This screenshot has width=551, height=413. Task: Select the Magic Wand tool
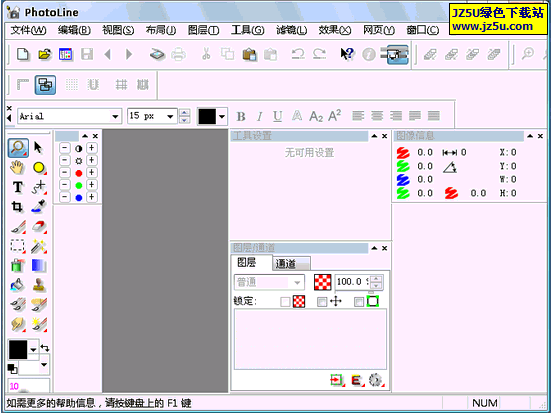tap(39, 246)
